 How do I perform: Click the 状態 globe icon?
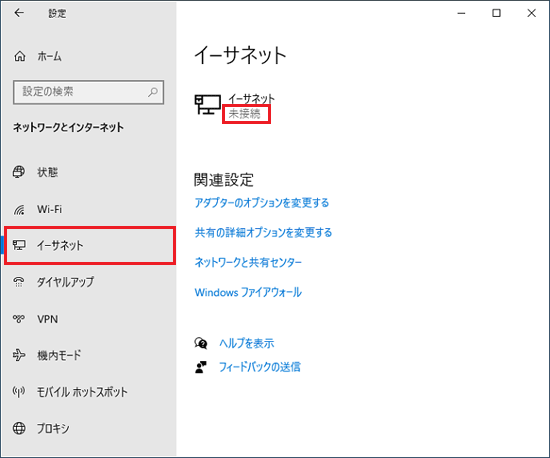(19, 172)
